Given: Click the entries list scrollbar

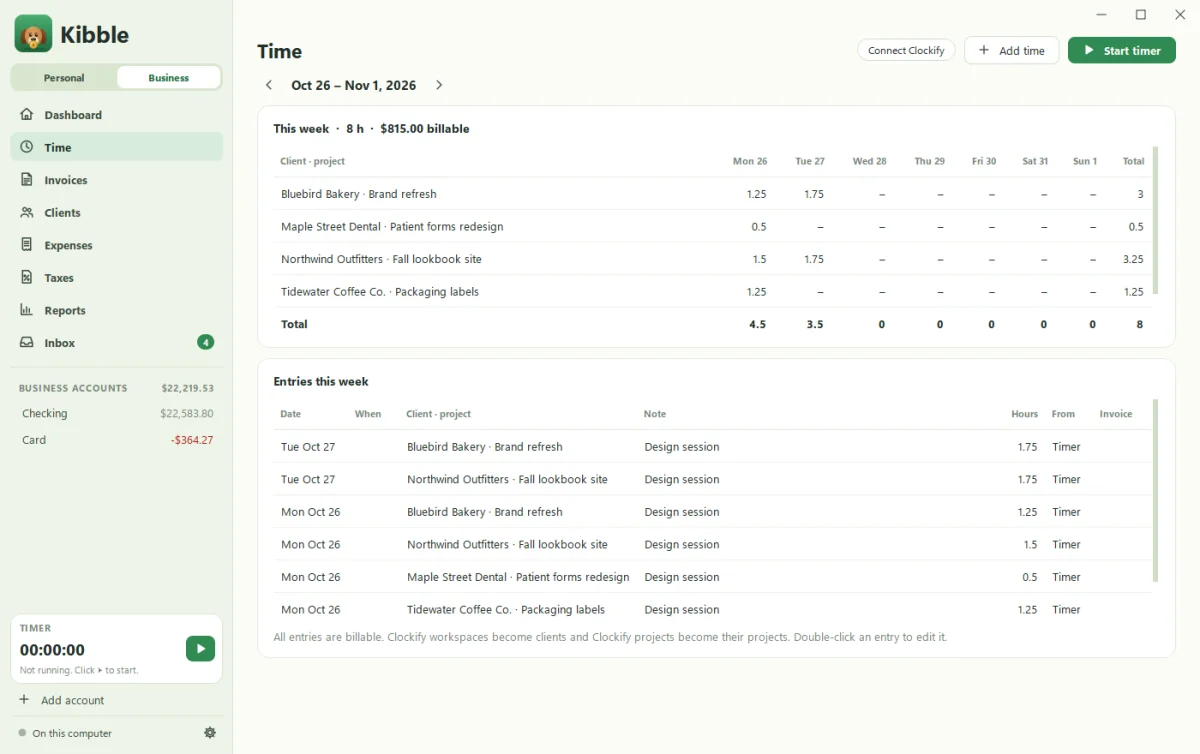Looking at the screenshot, I should coord(1156,491).
